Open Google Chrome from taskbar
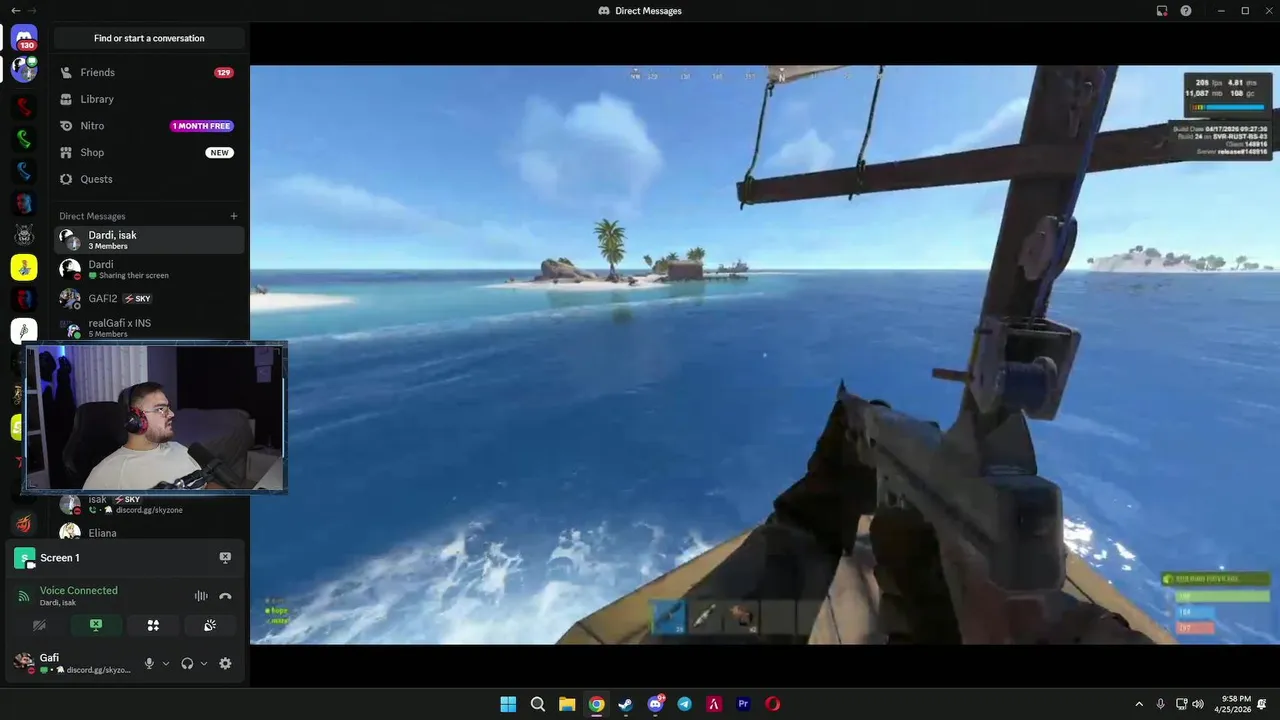1280x720 pixels. [596, 704]
